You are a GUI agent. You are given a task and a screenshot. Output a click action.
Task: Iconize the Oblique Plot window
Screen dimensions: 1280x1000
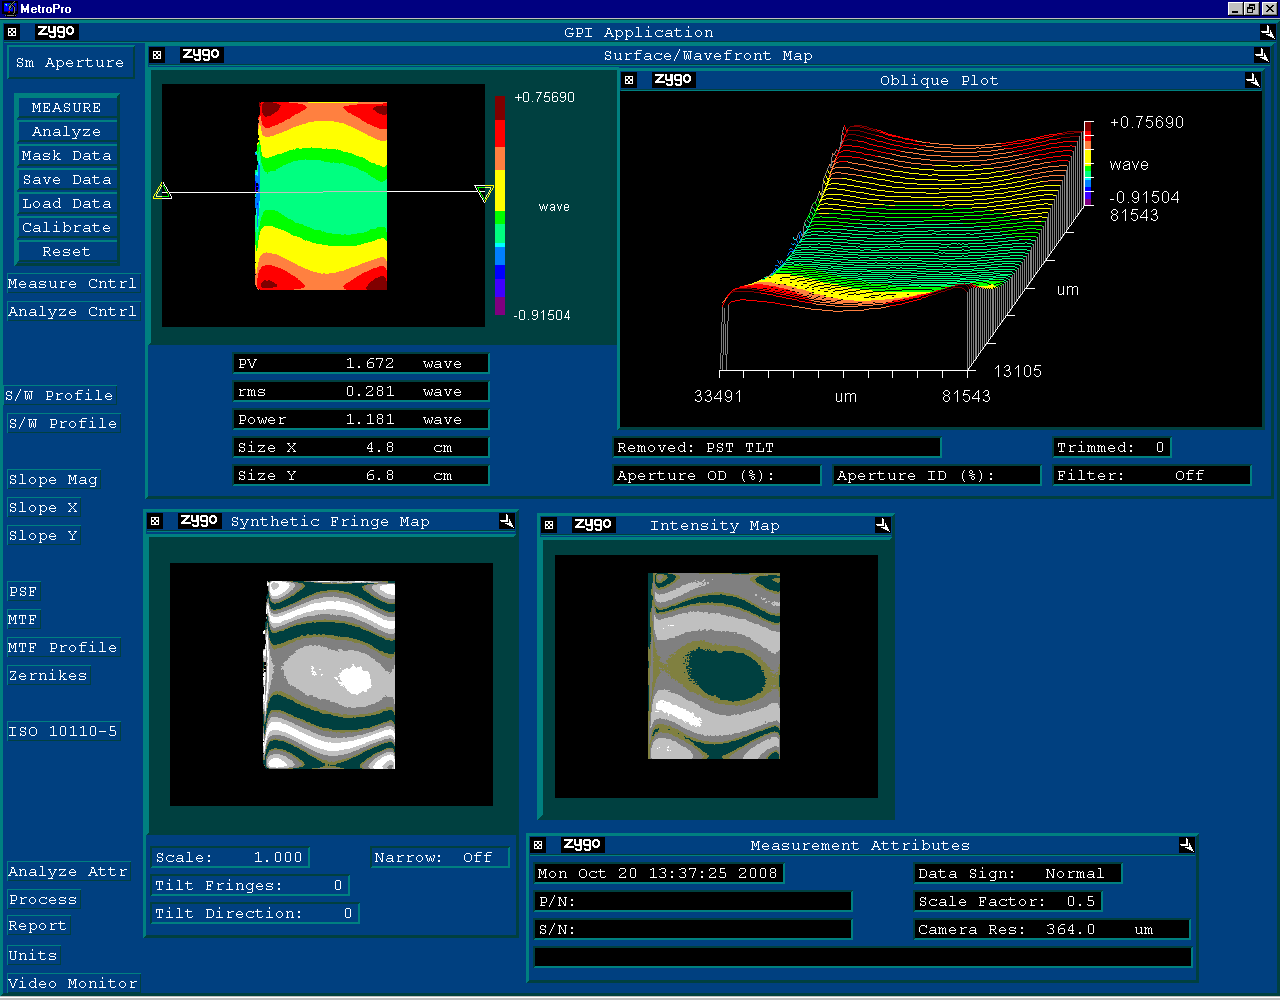[x=1253, y=80]
